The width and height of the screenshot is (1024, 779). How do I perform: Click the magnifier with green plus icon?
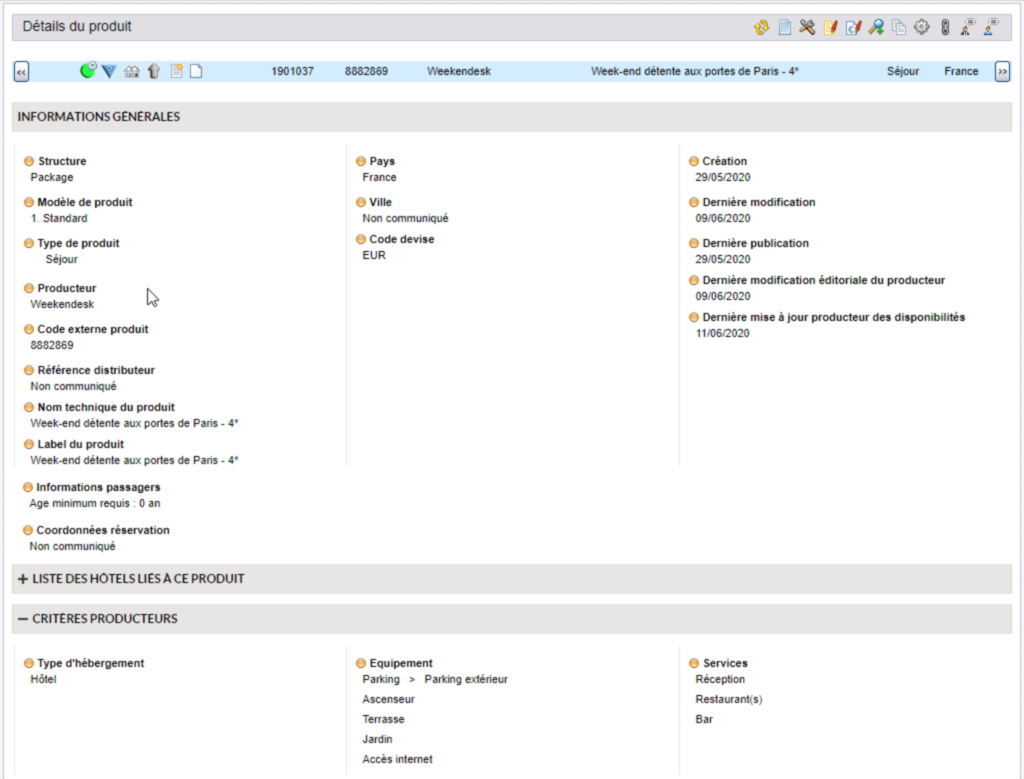coord(876,27)
